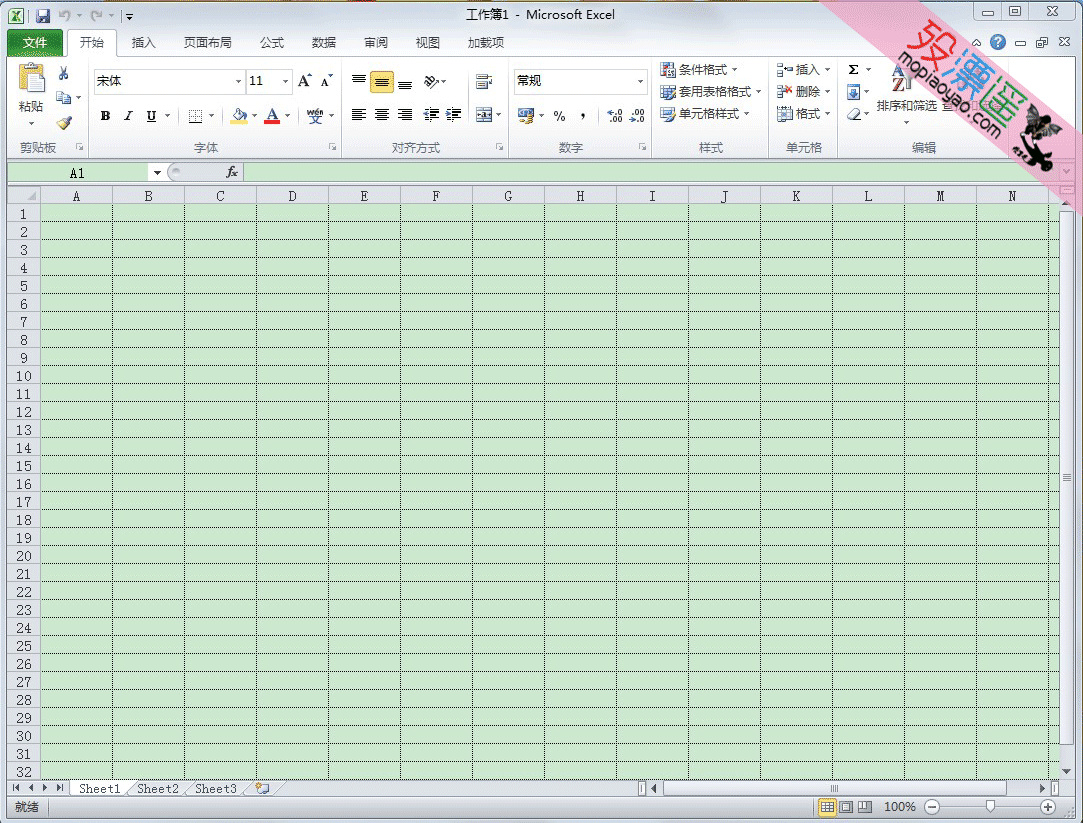Click zoom in plus button
This screenshot has height=823, width=1083.
(1048, 806)
